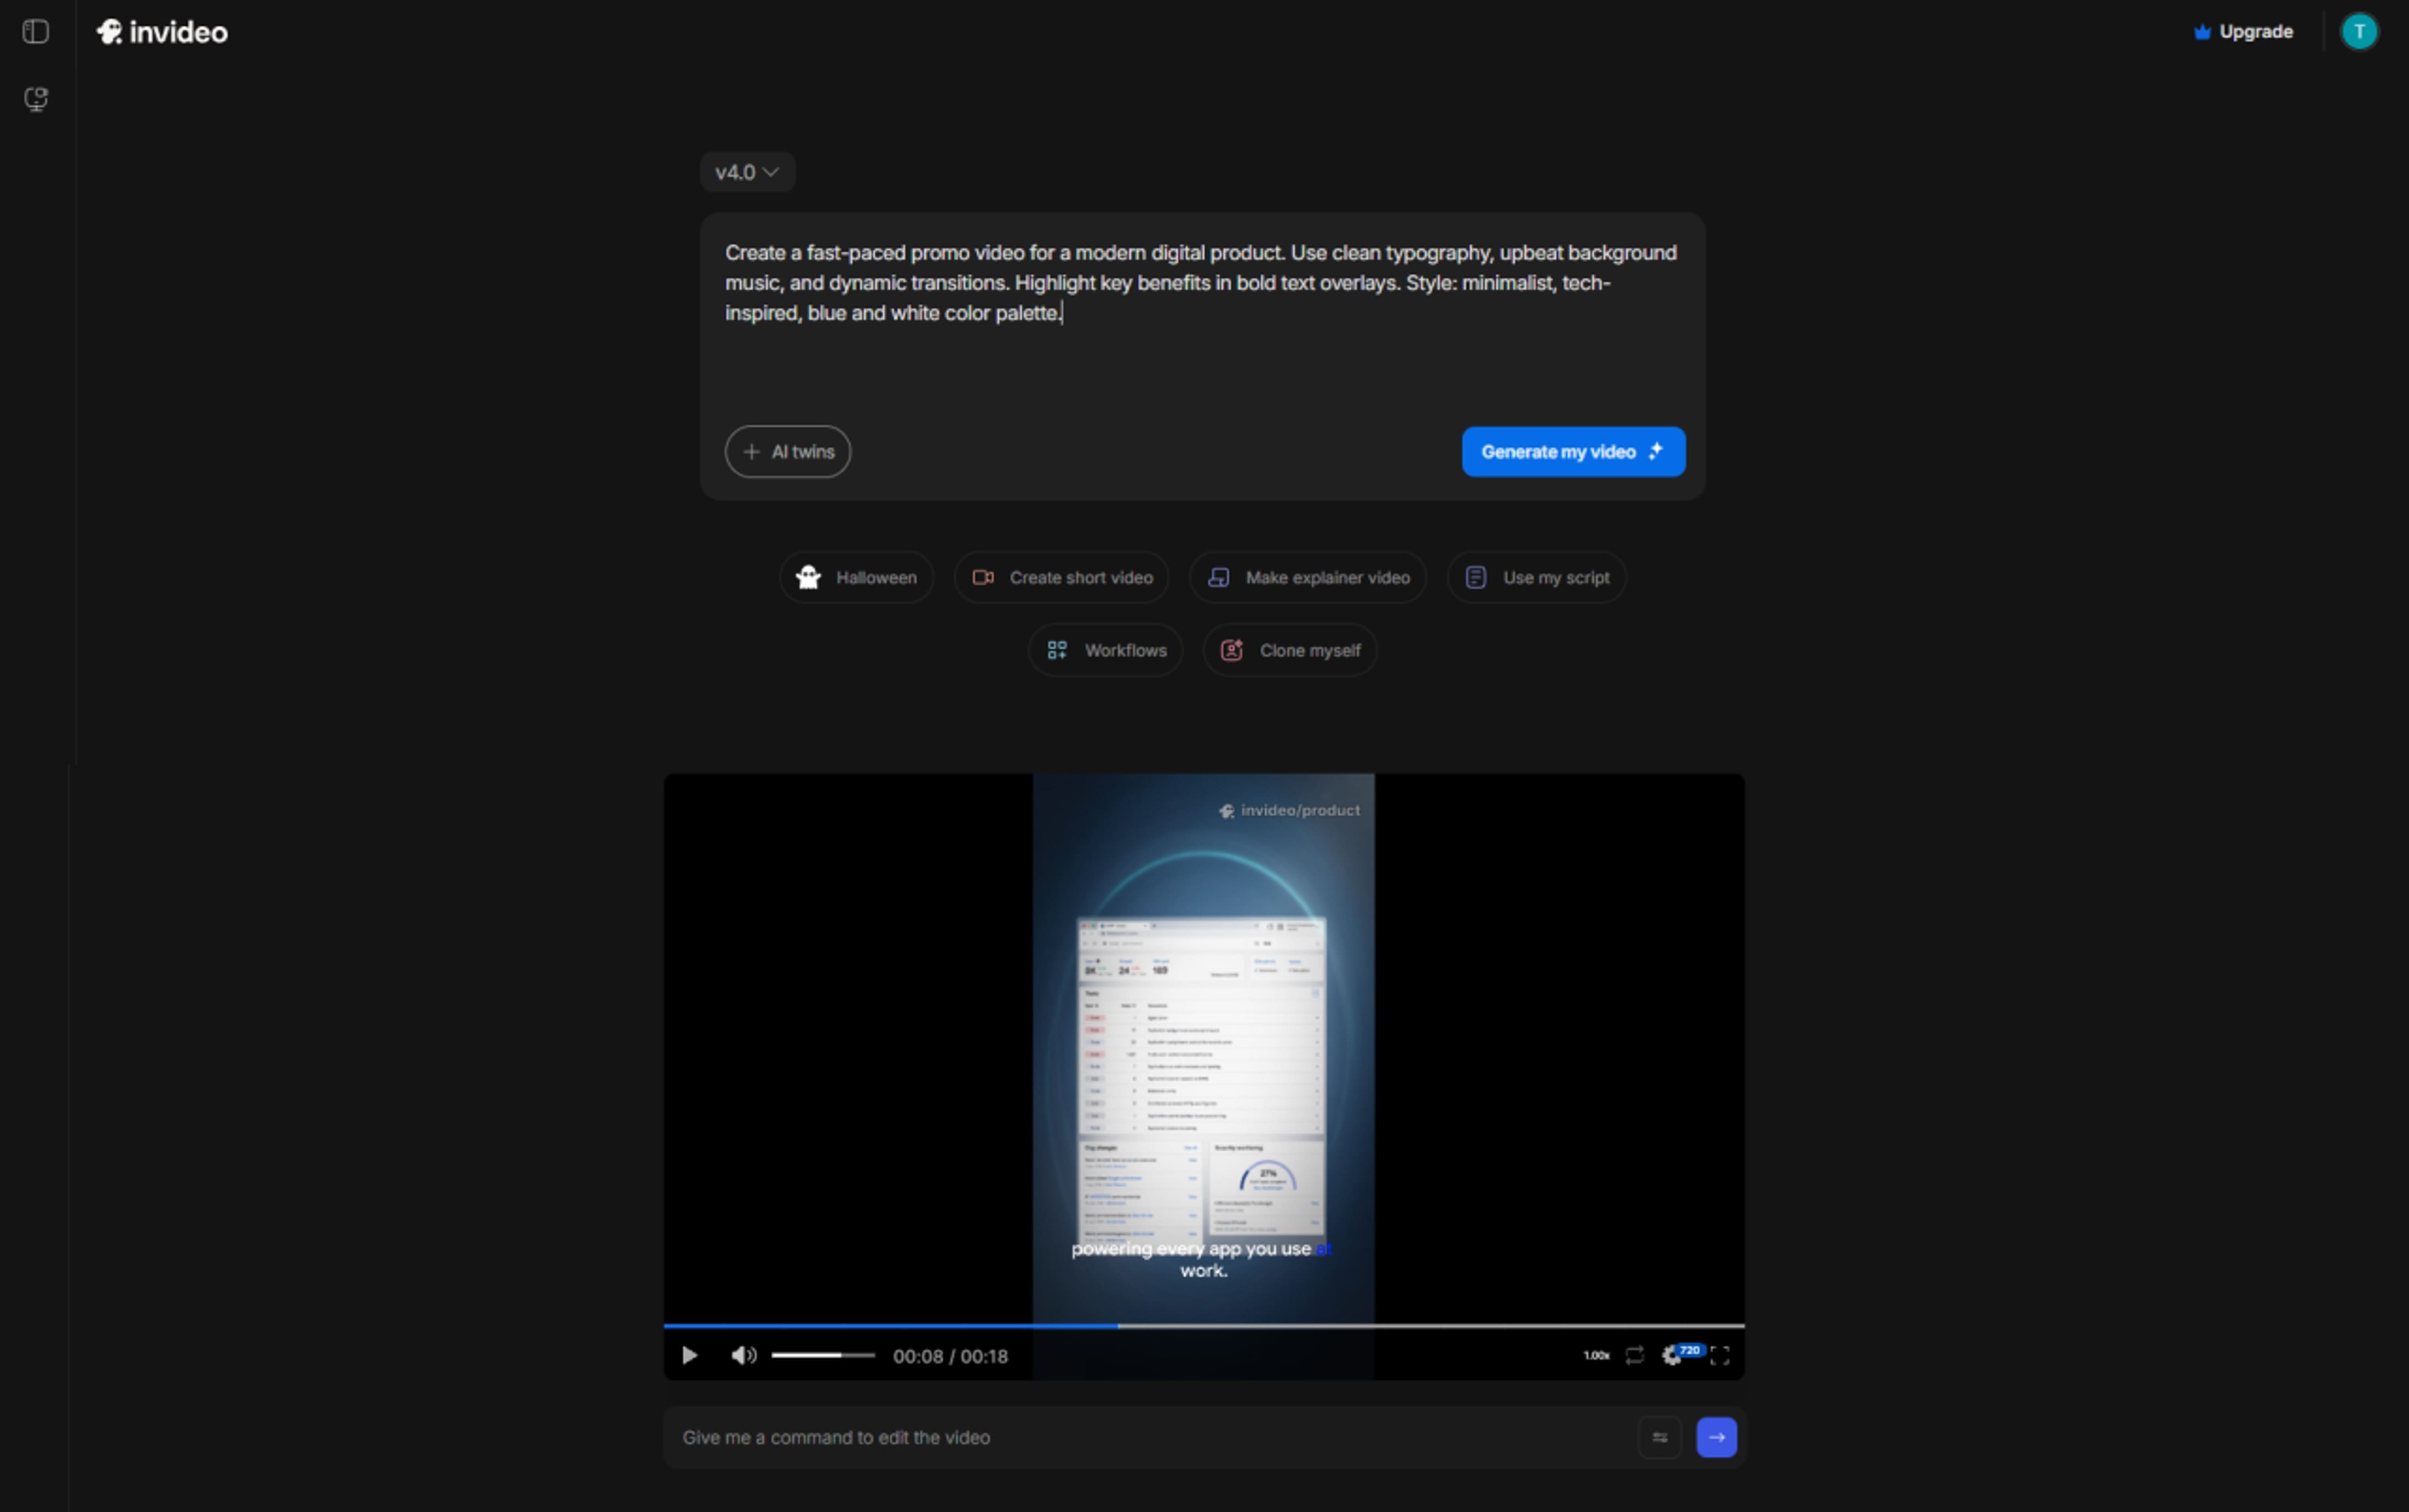Image resolution: width=2409 pixels, height=1512 pixels.
Task: Enable loop playback on the video
Action: point(1635,1354)
